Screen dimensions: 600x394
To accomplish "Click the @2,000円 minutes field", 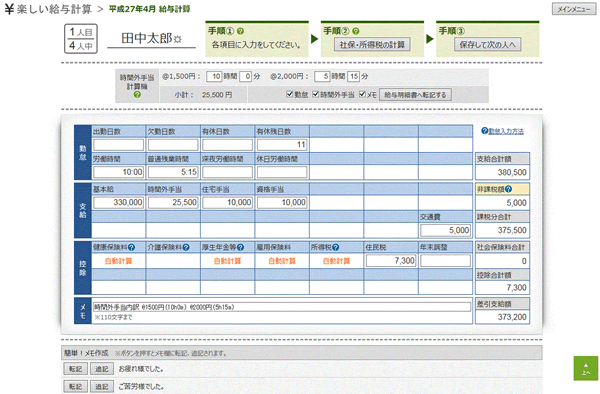I will [x=354, y=77].
